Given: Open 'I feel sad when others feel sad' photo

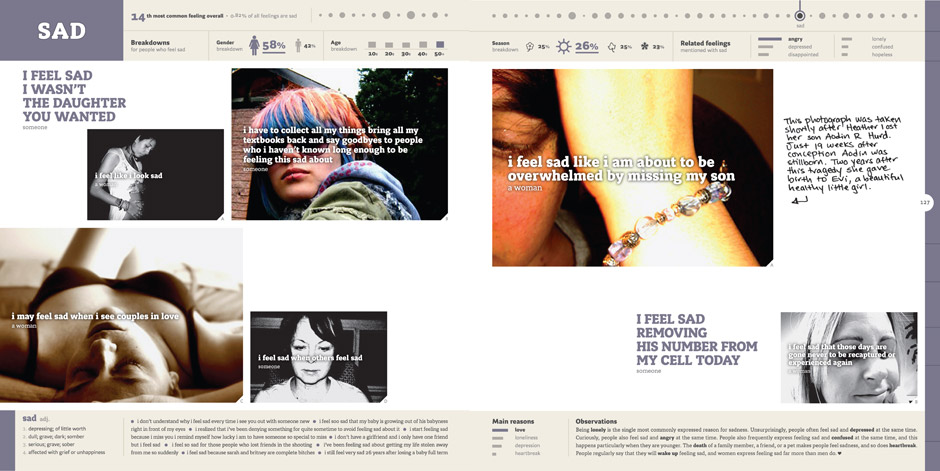Looking at the screenshot, I should point(318,356).
